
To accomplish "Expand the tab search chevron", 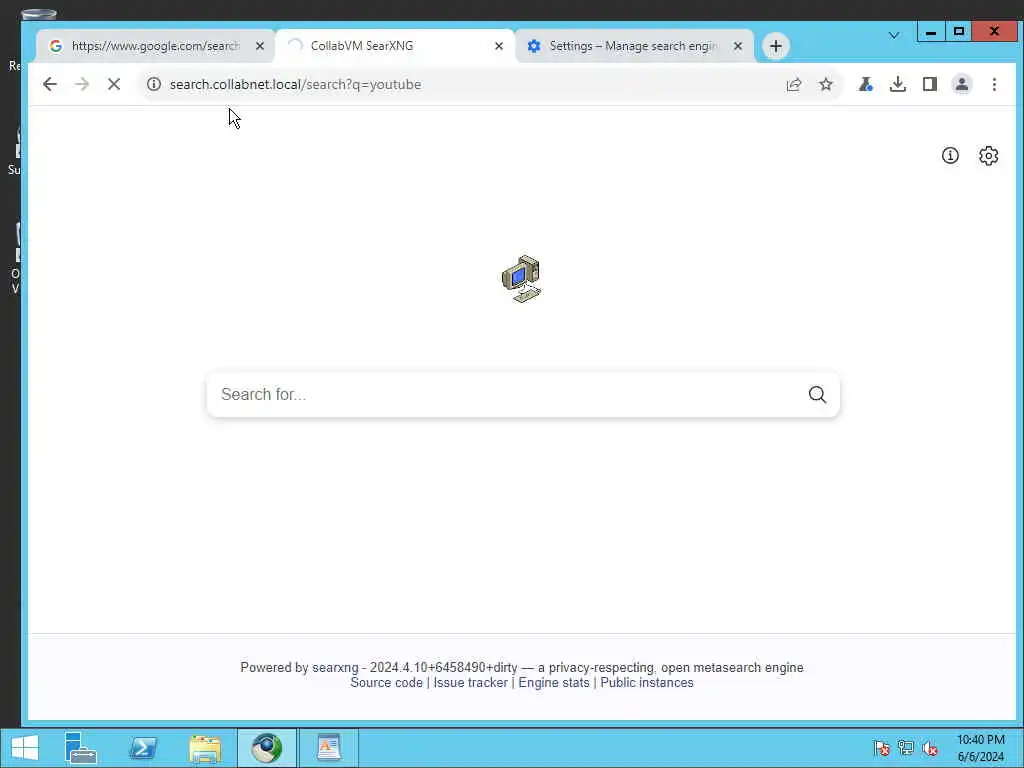I will pos(894,35).
